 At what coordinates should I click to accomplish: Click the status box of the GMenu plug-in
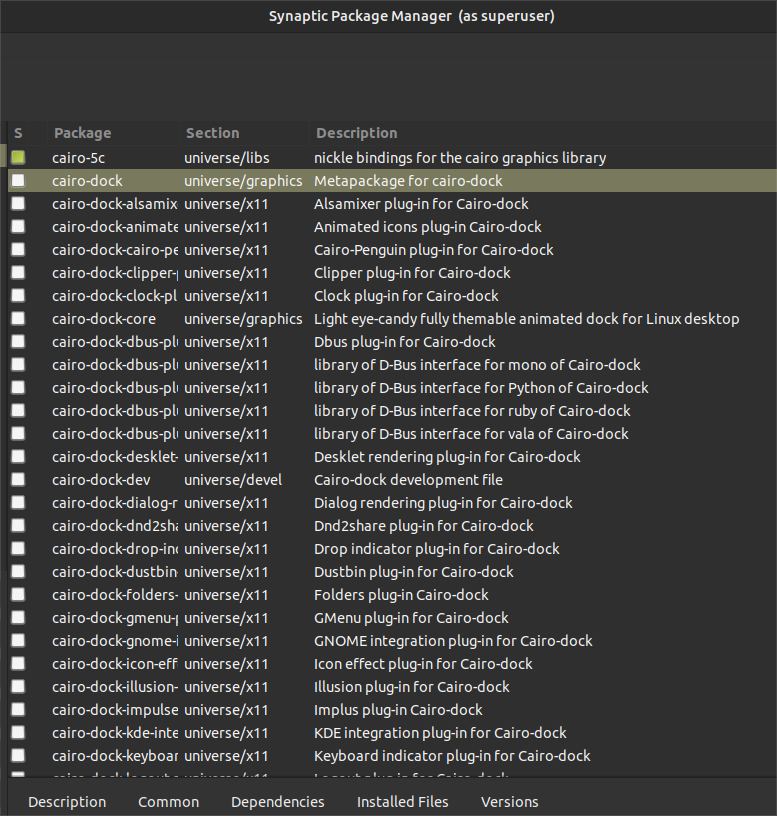(x=18, y=618)
